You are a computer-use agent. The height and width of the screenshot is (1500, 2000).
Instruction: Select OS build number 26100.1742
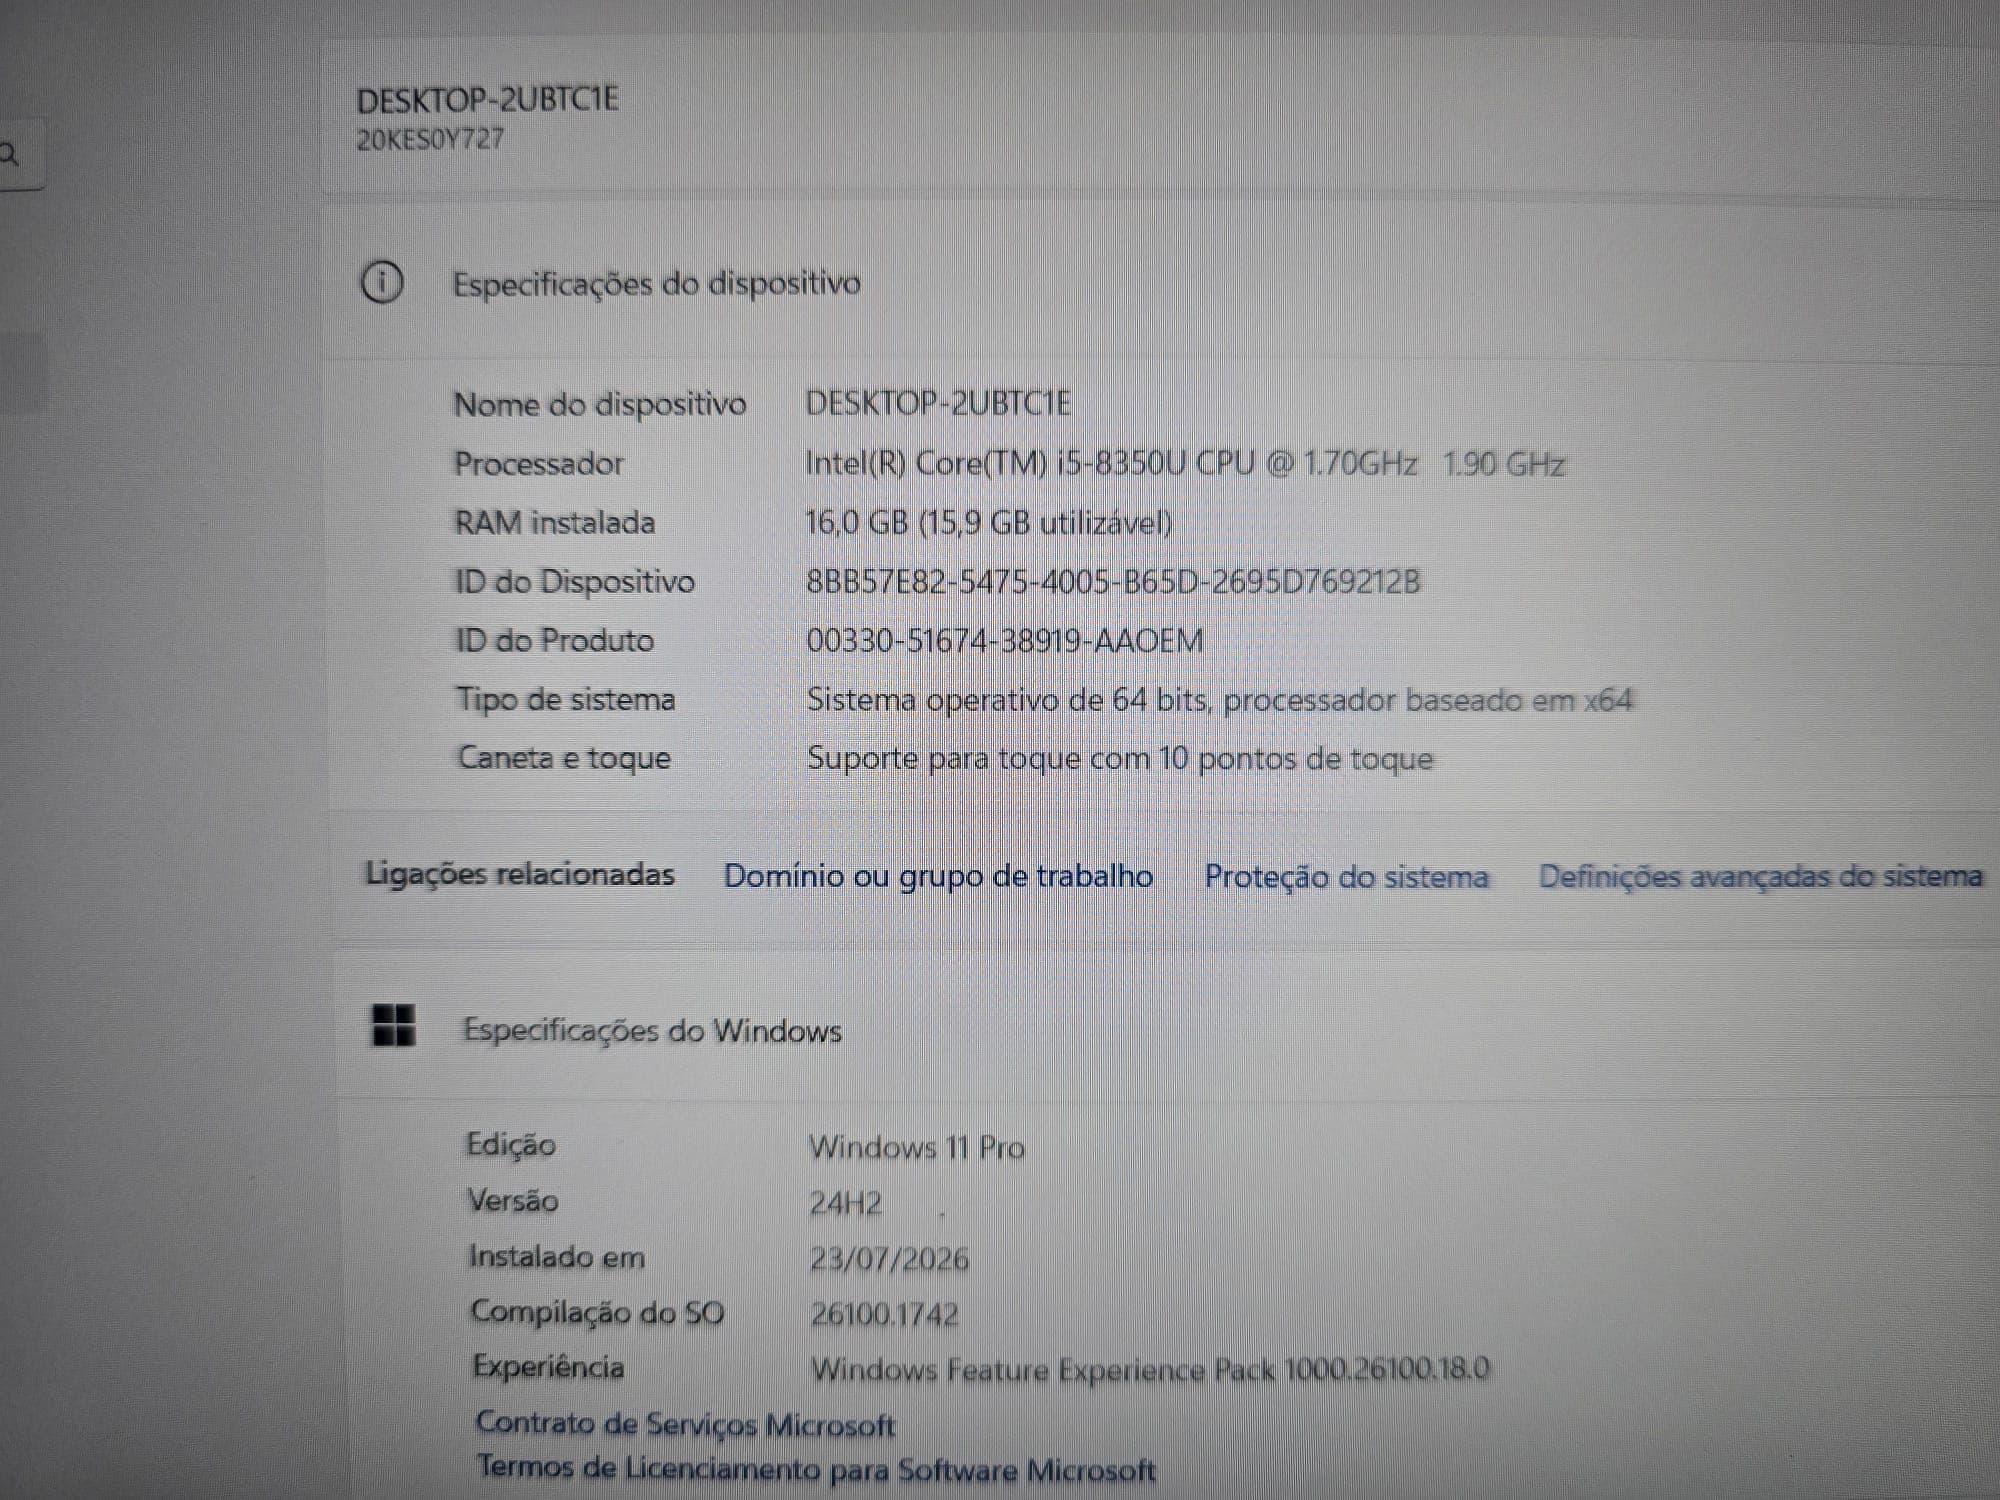[x=885, y=1313]
